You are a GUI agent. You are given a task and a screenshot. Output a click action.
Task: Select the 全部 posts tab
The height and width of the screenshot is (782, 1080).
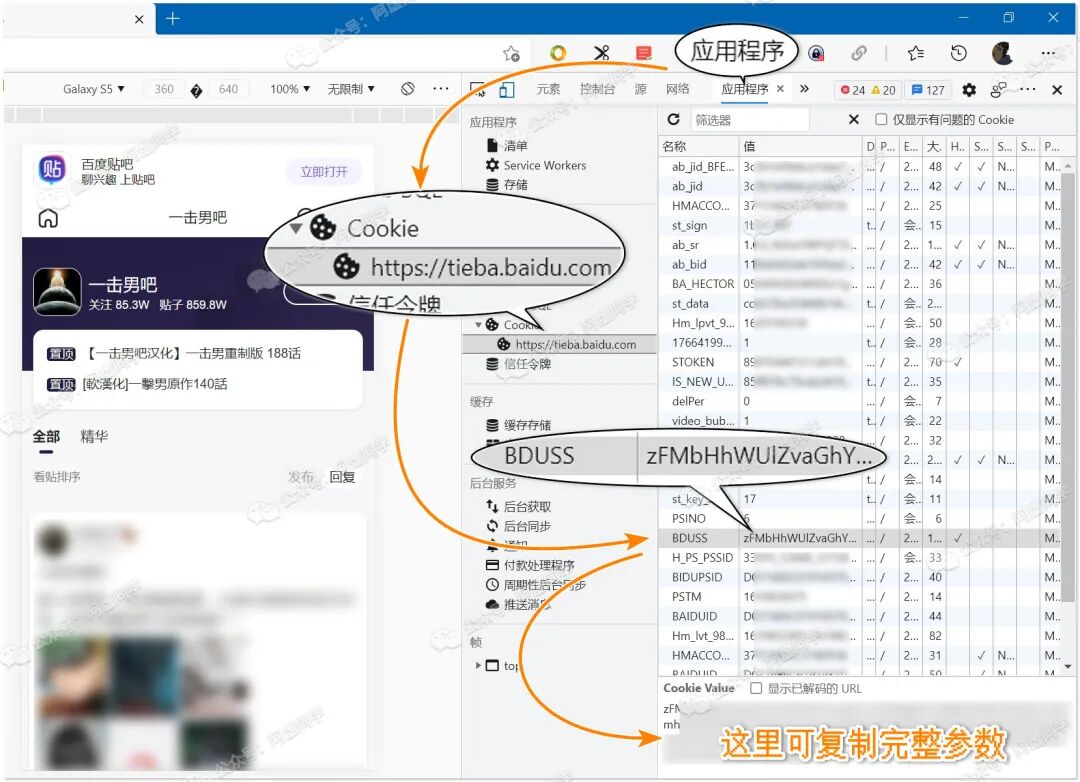point(46,437)
